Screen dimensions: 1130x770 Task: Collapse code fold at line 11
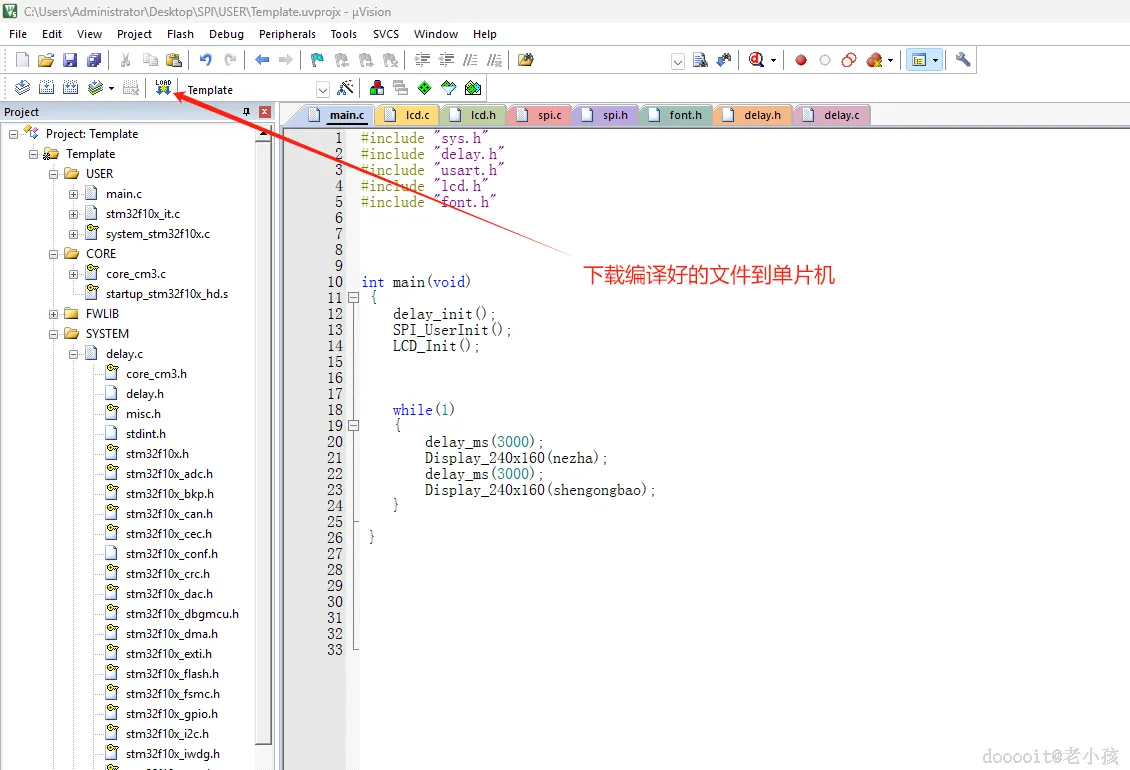tap(353, 297)
